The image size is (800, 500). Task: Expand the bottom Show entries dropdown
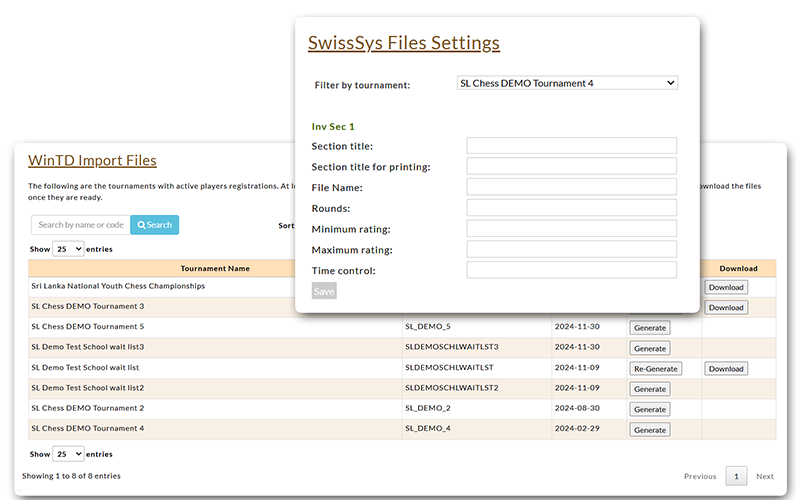click(x=71, y=453)
